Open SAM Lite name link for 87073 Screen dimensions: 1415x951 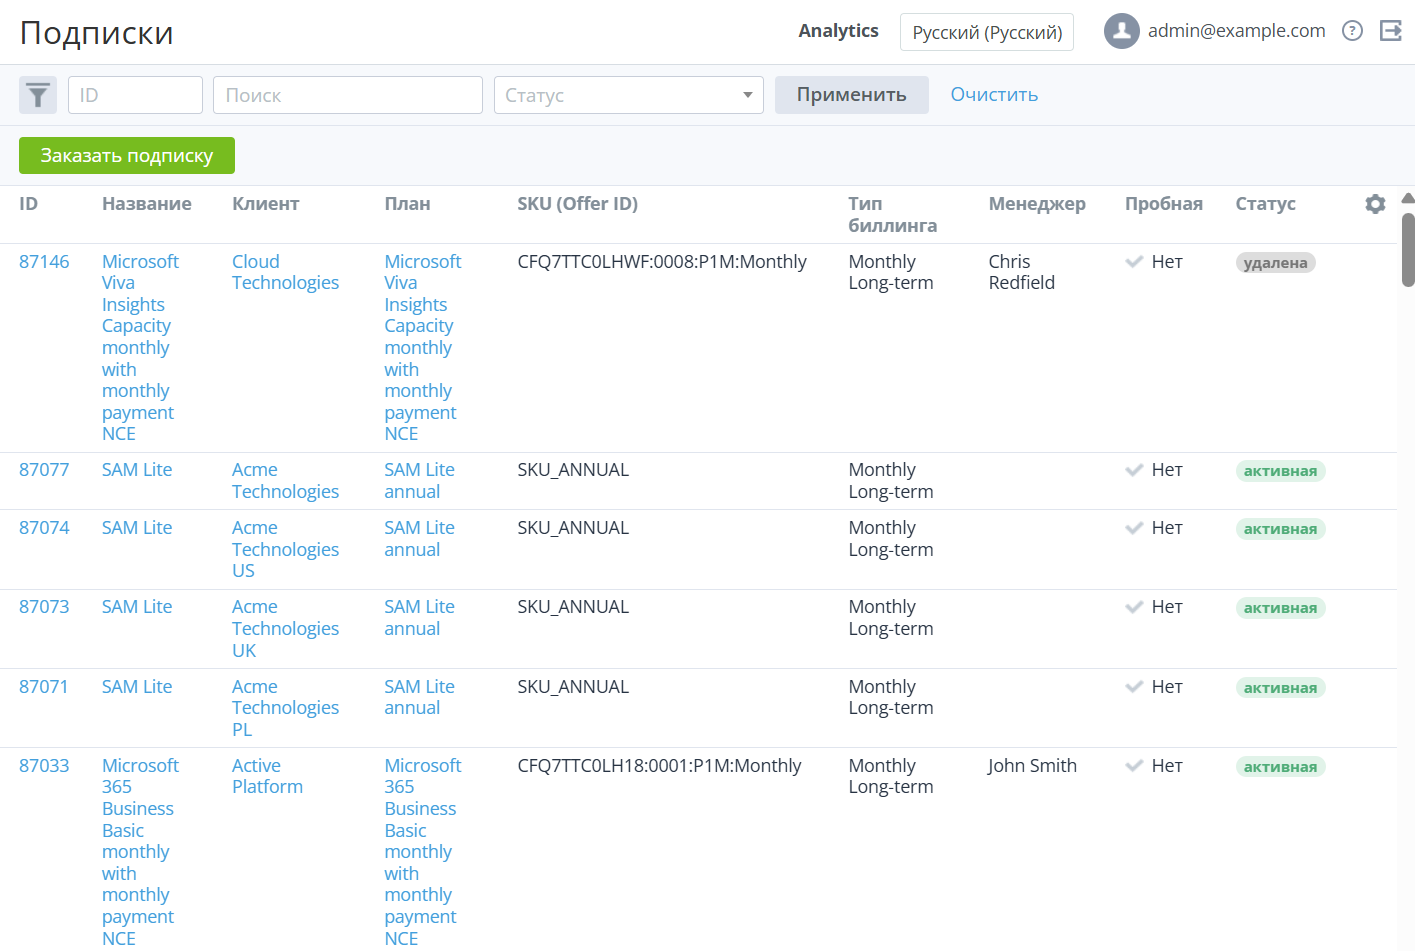(x=137, y=607)
